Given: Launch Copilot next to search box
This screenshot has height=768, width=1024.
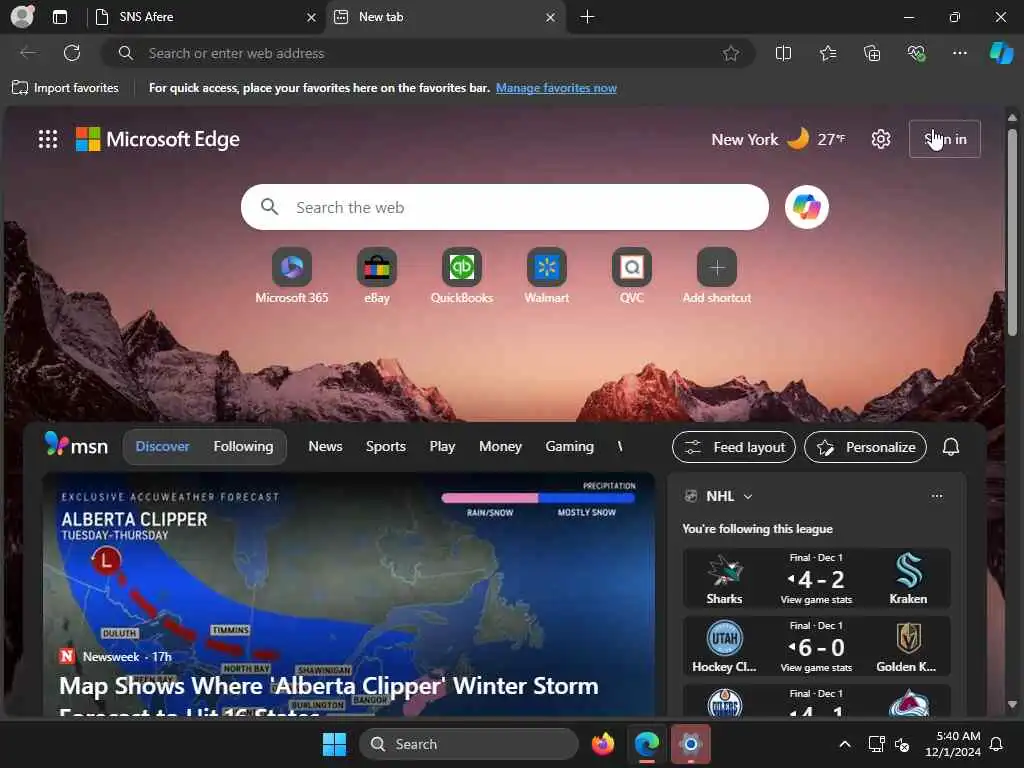Looking at the screenshot, I should click(x=807, y=207).
